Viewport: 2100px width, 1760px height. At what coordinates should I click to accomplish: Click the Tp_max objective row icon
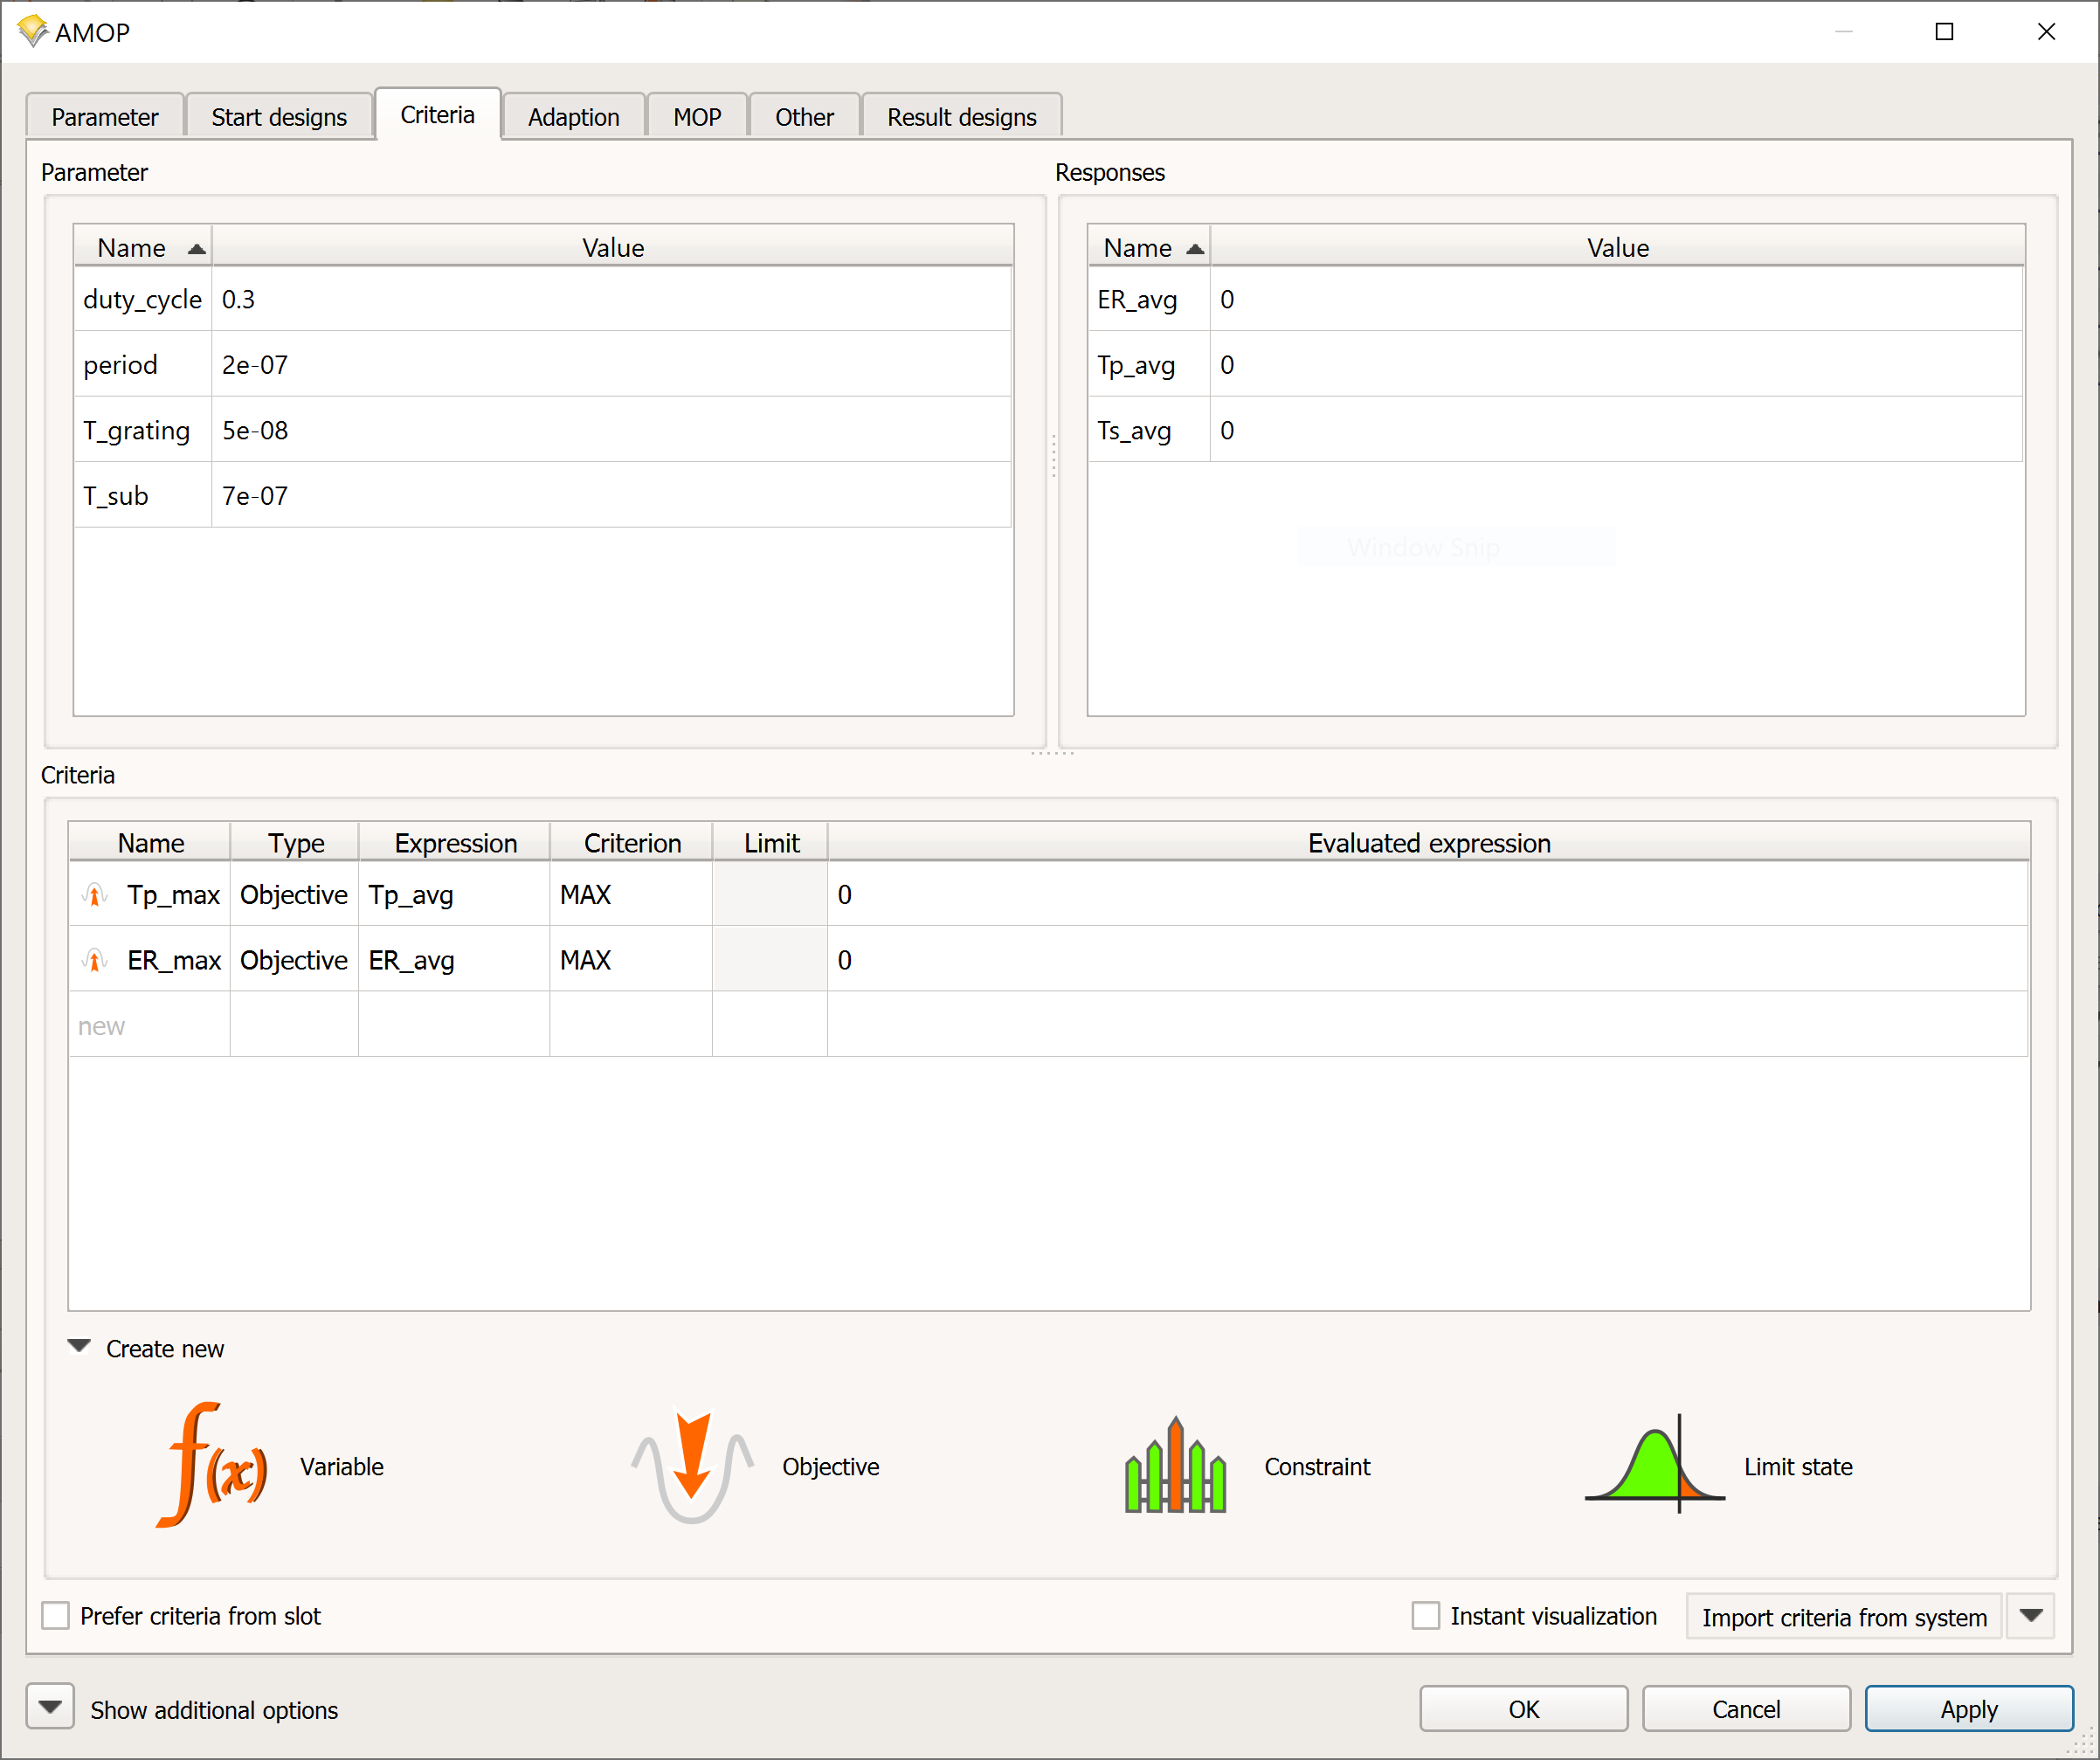(x=95, y=895)
